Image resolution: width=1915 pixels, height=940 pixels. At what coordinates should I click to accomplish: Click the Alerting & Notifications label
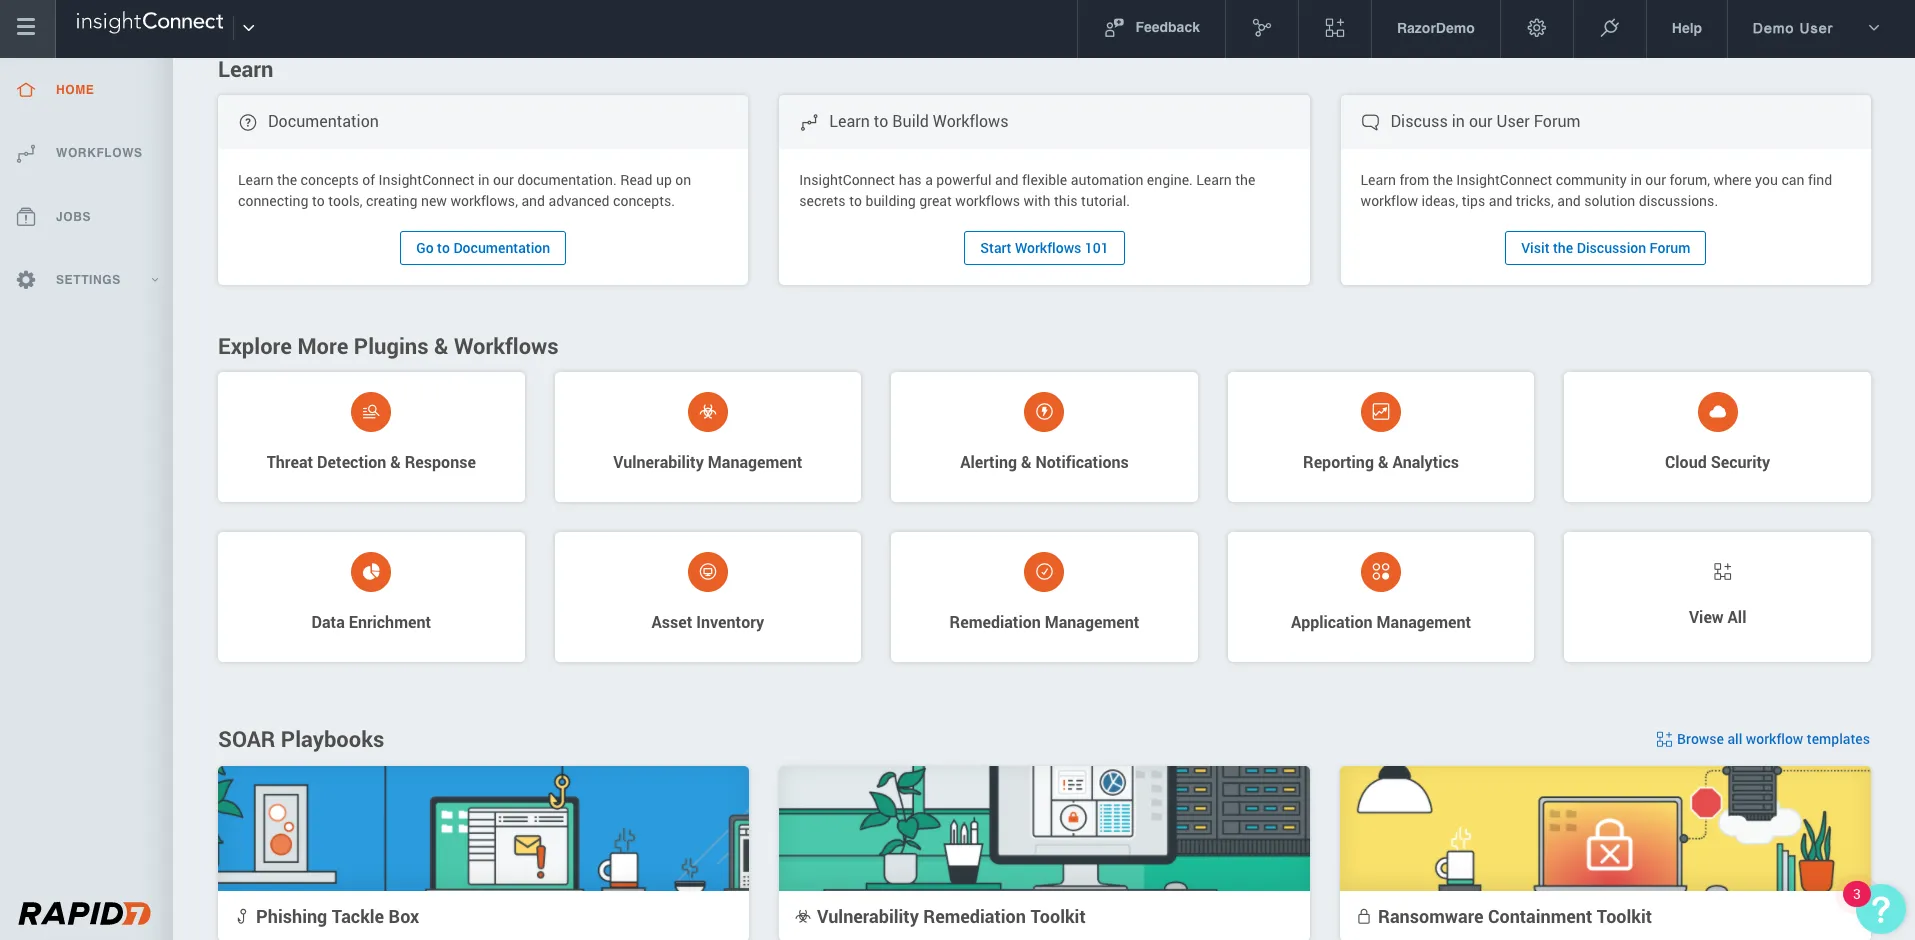[x=1044, y=462]
